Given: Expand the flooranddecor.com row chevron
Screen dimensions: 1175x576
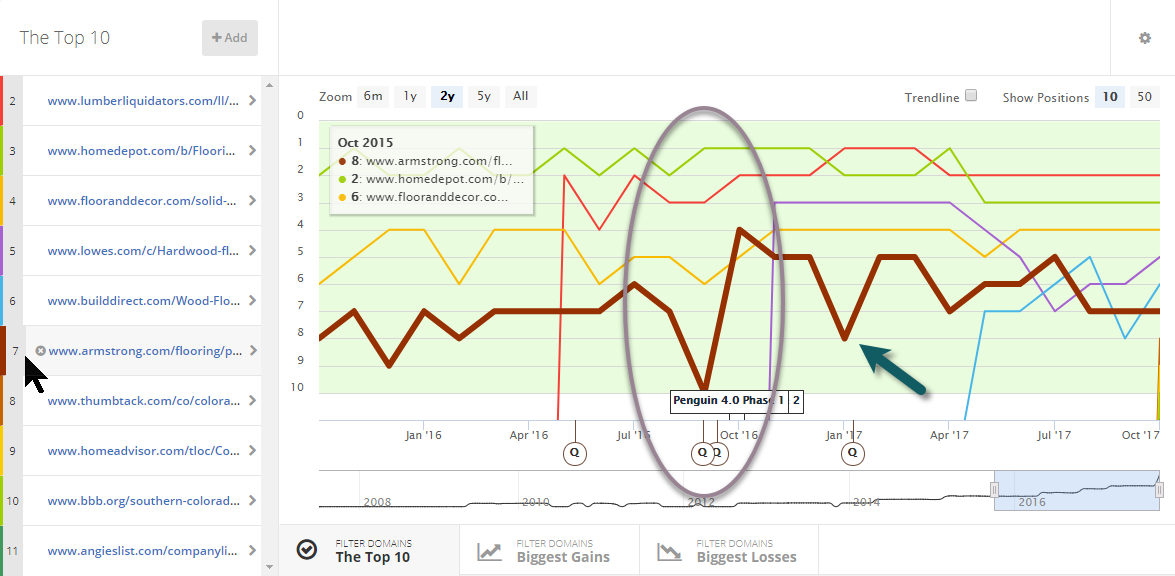Looking at the screenshot, I should tap(253, 201).
